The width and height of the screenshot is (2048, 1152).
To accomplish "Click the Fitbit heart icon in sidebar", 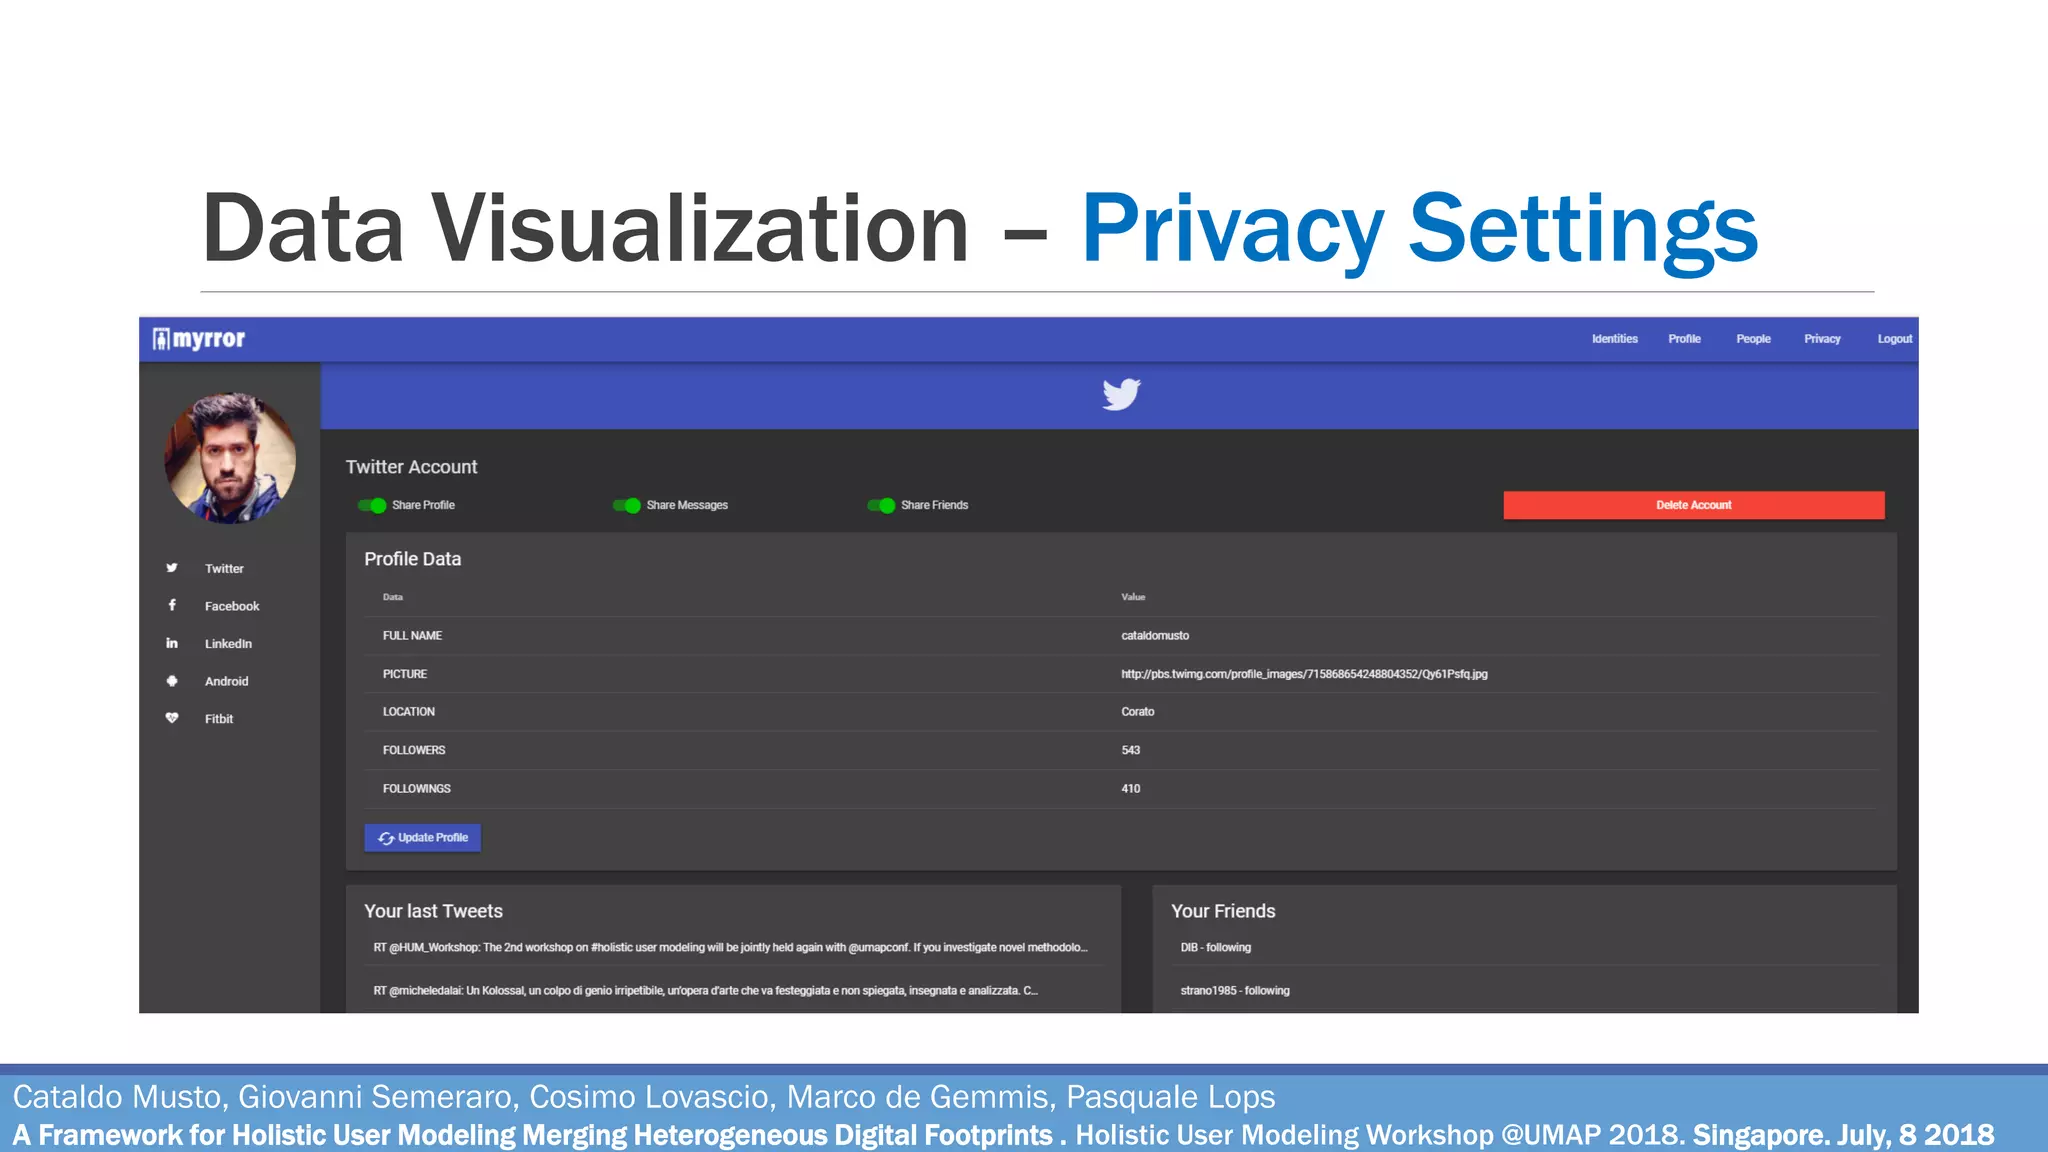I will (x=172, y=718).
